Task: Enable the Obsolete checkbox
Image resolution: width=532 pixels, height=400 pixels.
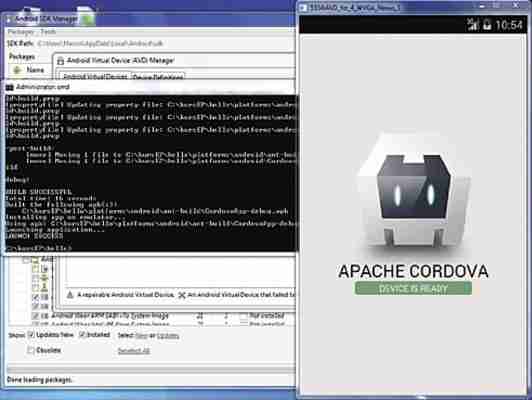Action: (x=31, y=350)
